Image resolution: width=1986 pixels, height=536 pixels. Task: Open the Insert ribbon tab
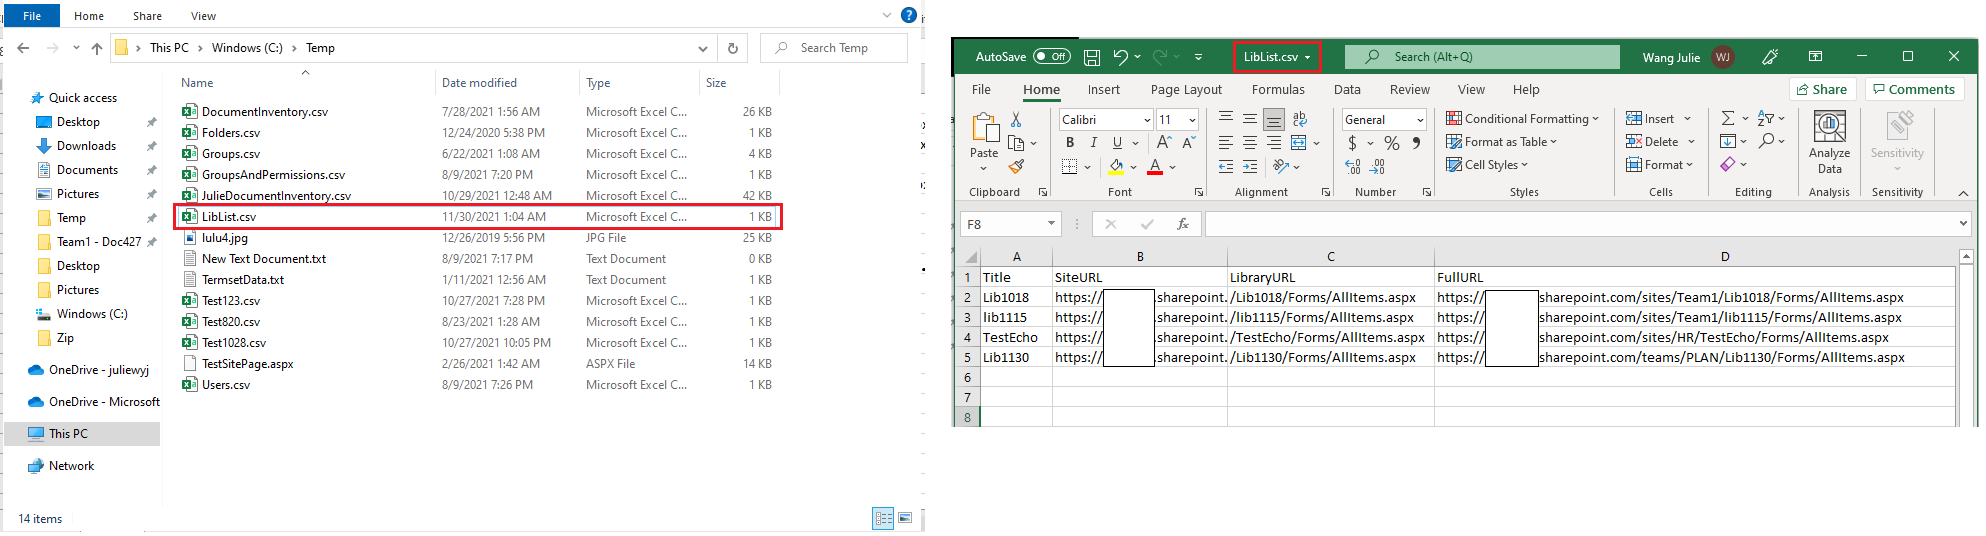(1104, 89)
